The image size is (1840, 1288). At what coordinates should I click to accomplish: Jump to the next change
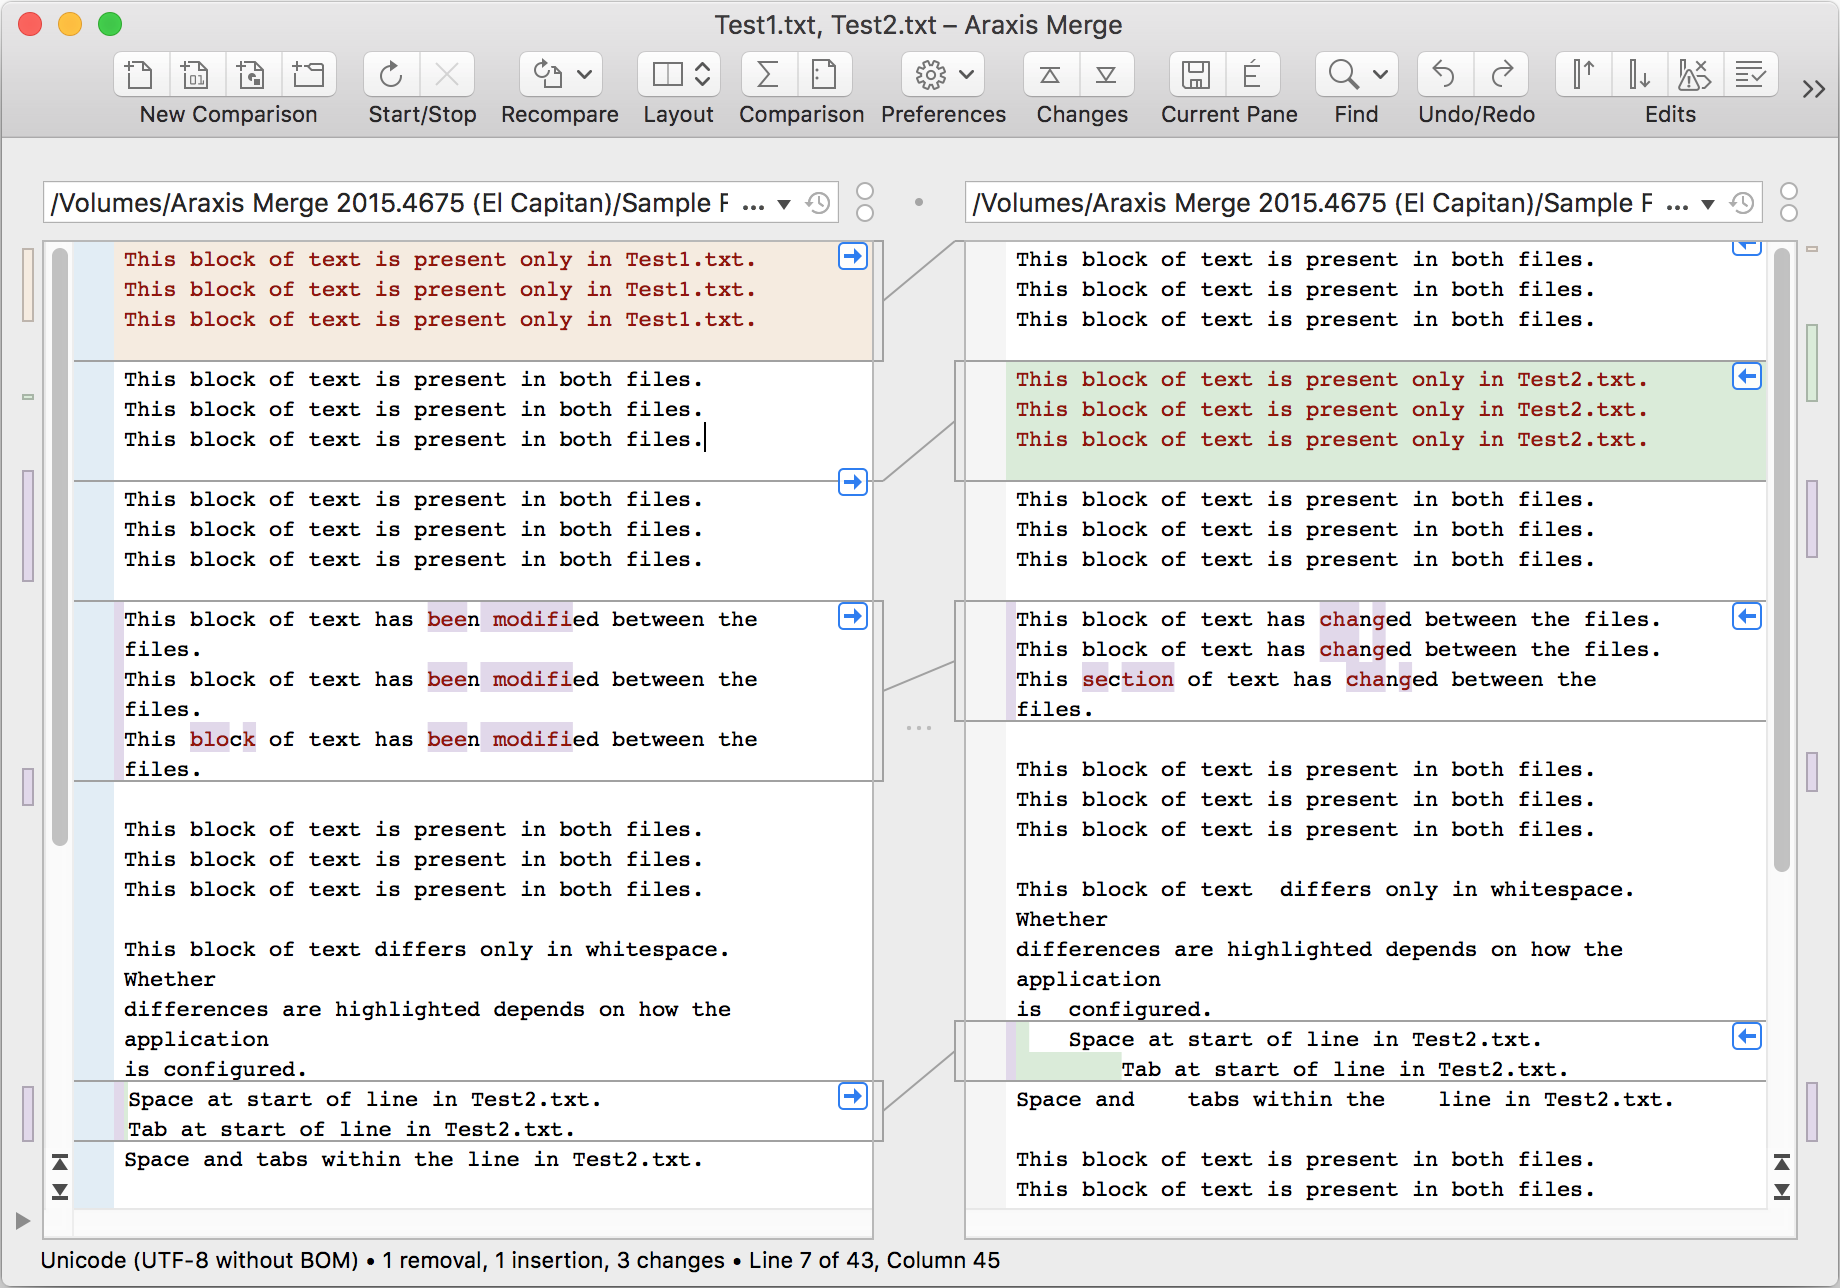click(x=1107, y=74)
